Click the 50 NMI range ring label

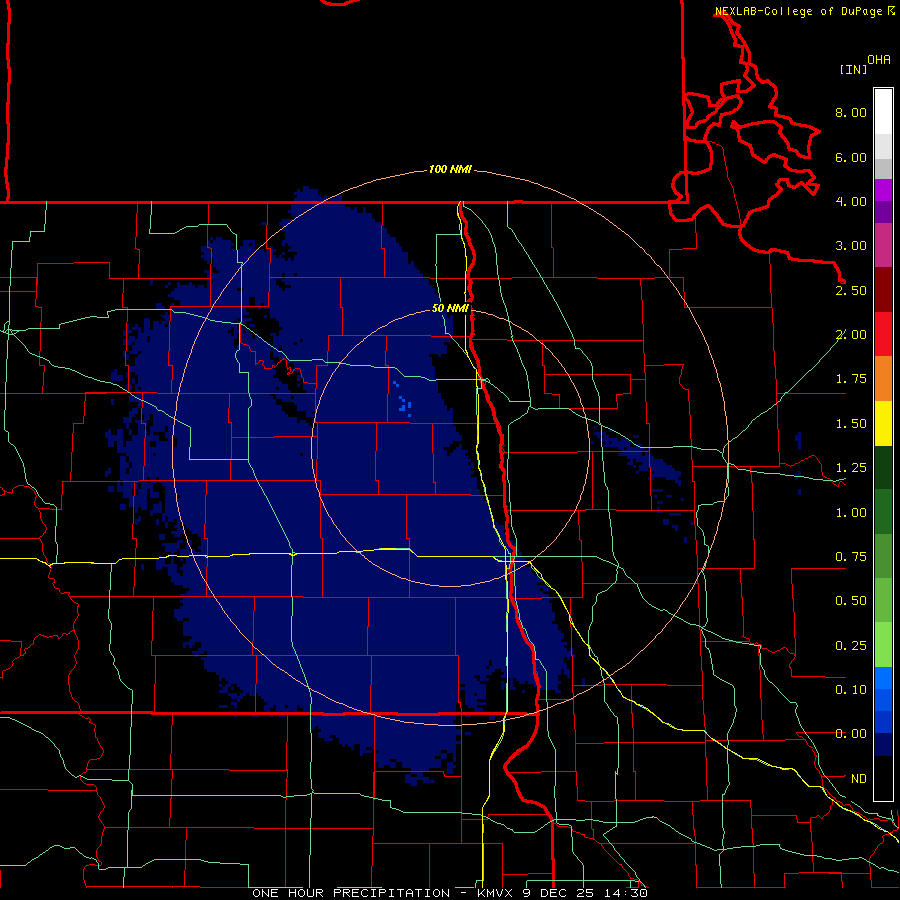coord(450,309)
